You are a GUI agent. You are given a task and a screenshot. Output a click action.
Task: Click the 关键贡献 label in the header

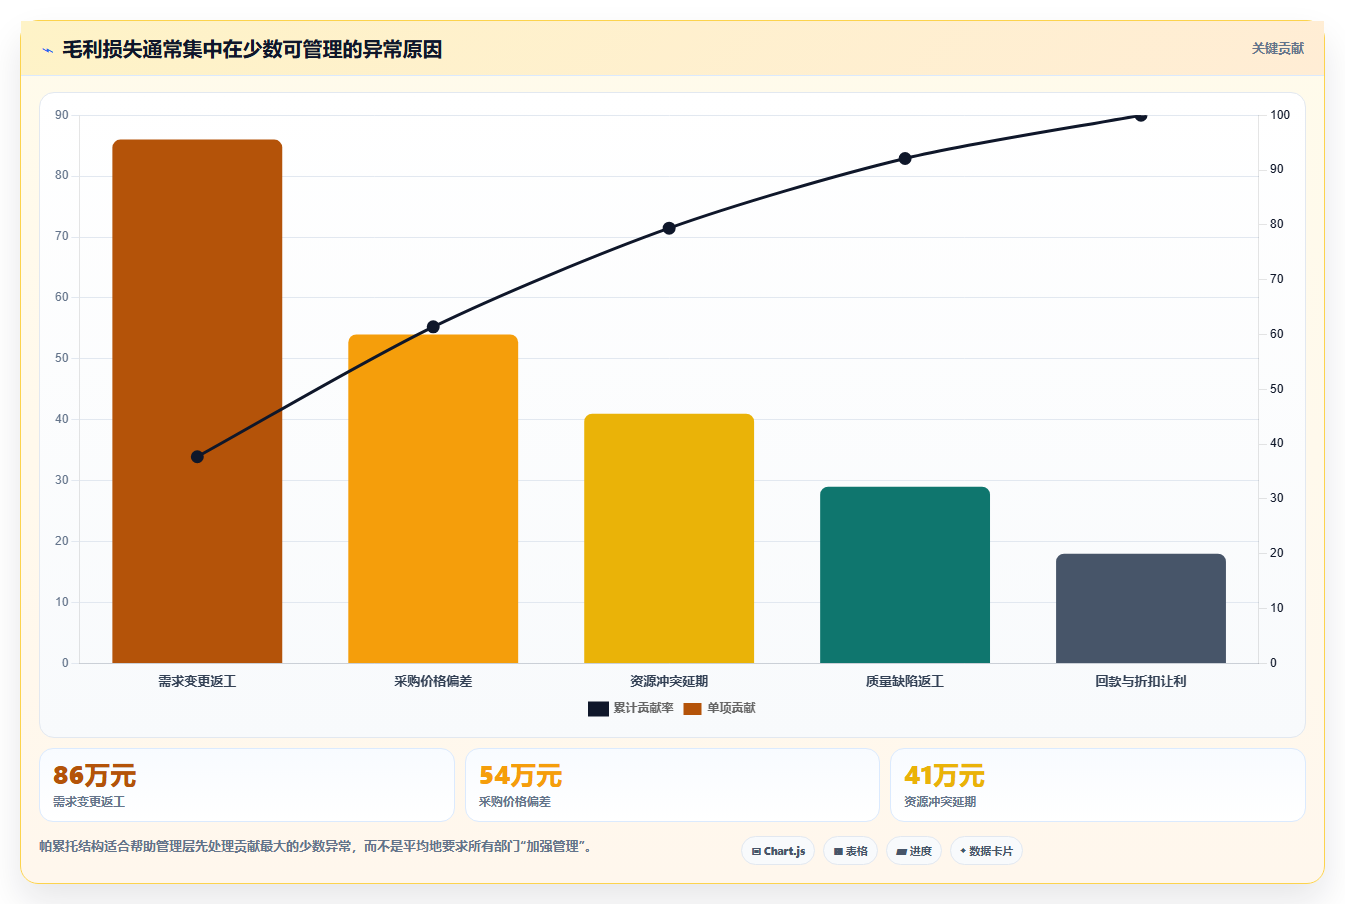[1278, 48]
